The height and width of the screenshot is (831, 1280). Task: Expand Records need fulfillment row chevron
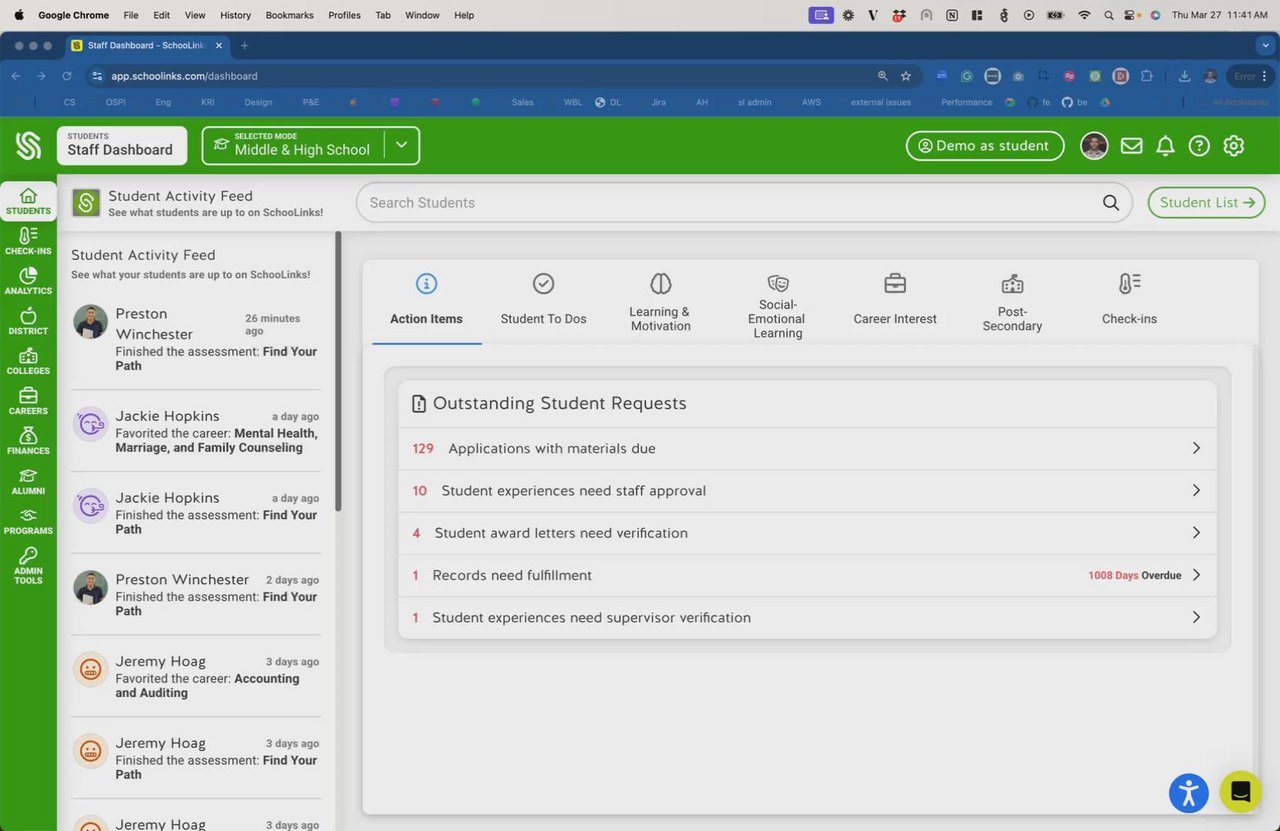(x=1196, y=575)
